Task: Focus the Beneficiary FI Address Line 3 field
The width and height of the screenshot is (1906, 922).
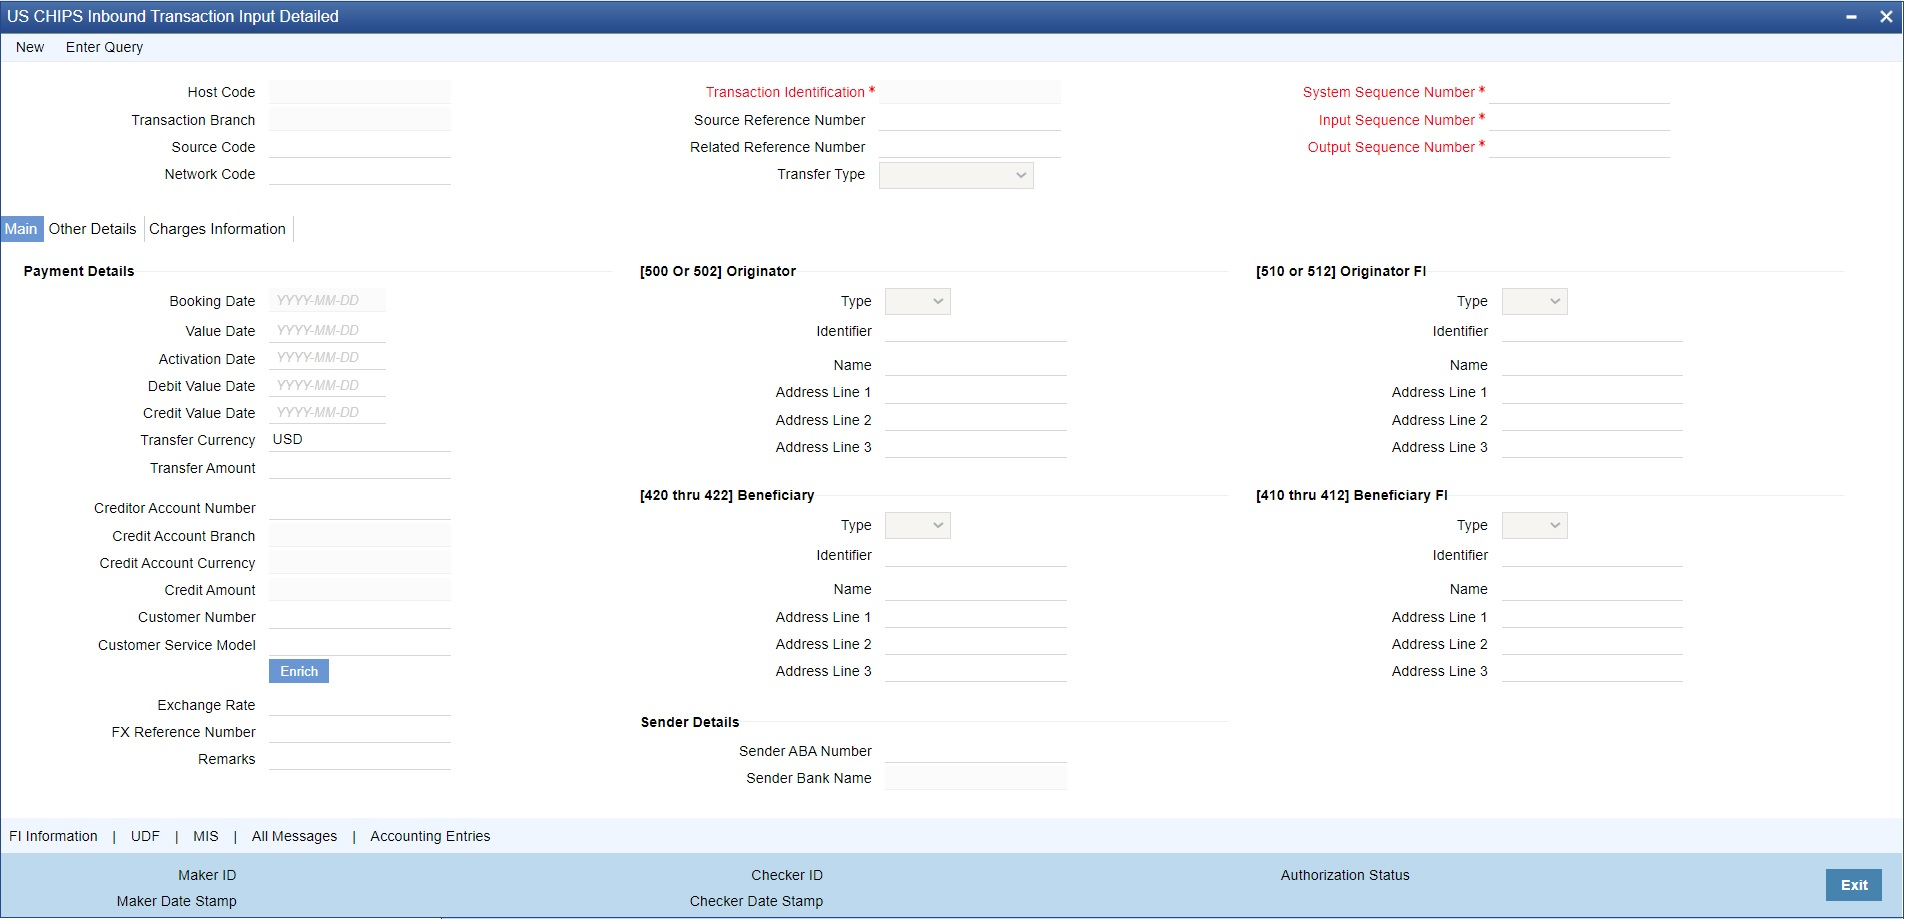Action: coord(1592,671)
